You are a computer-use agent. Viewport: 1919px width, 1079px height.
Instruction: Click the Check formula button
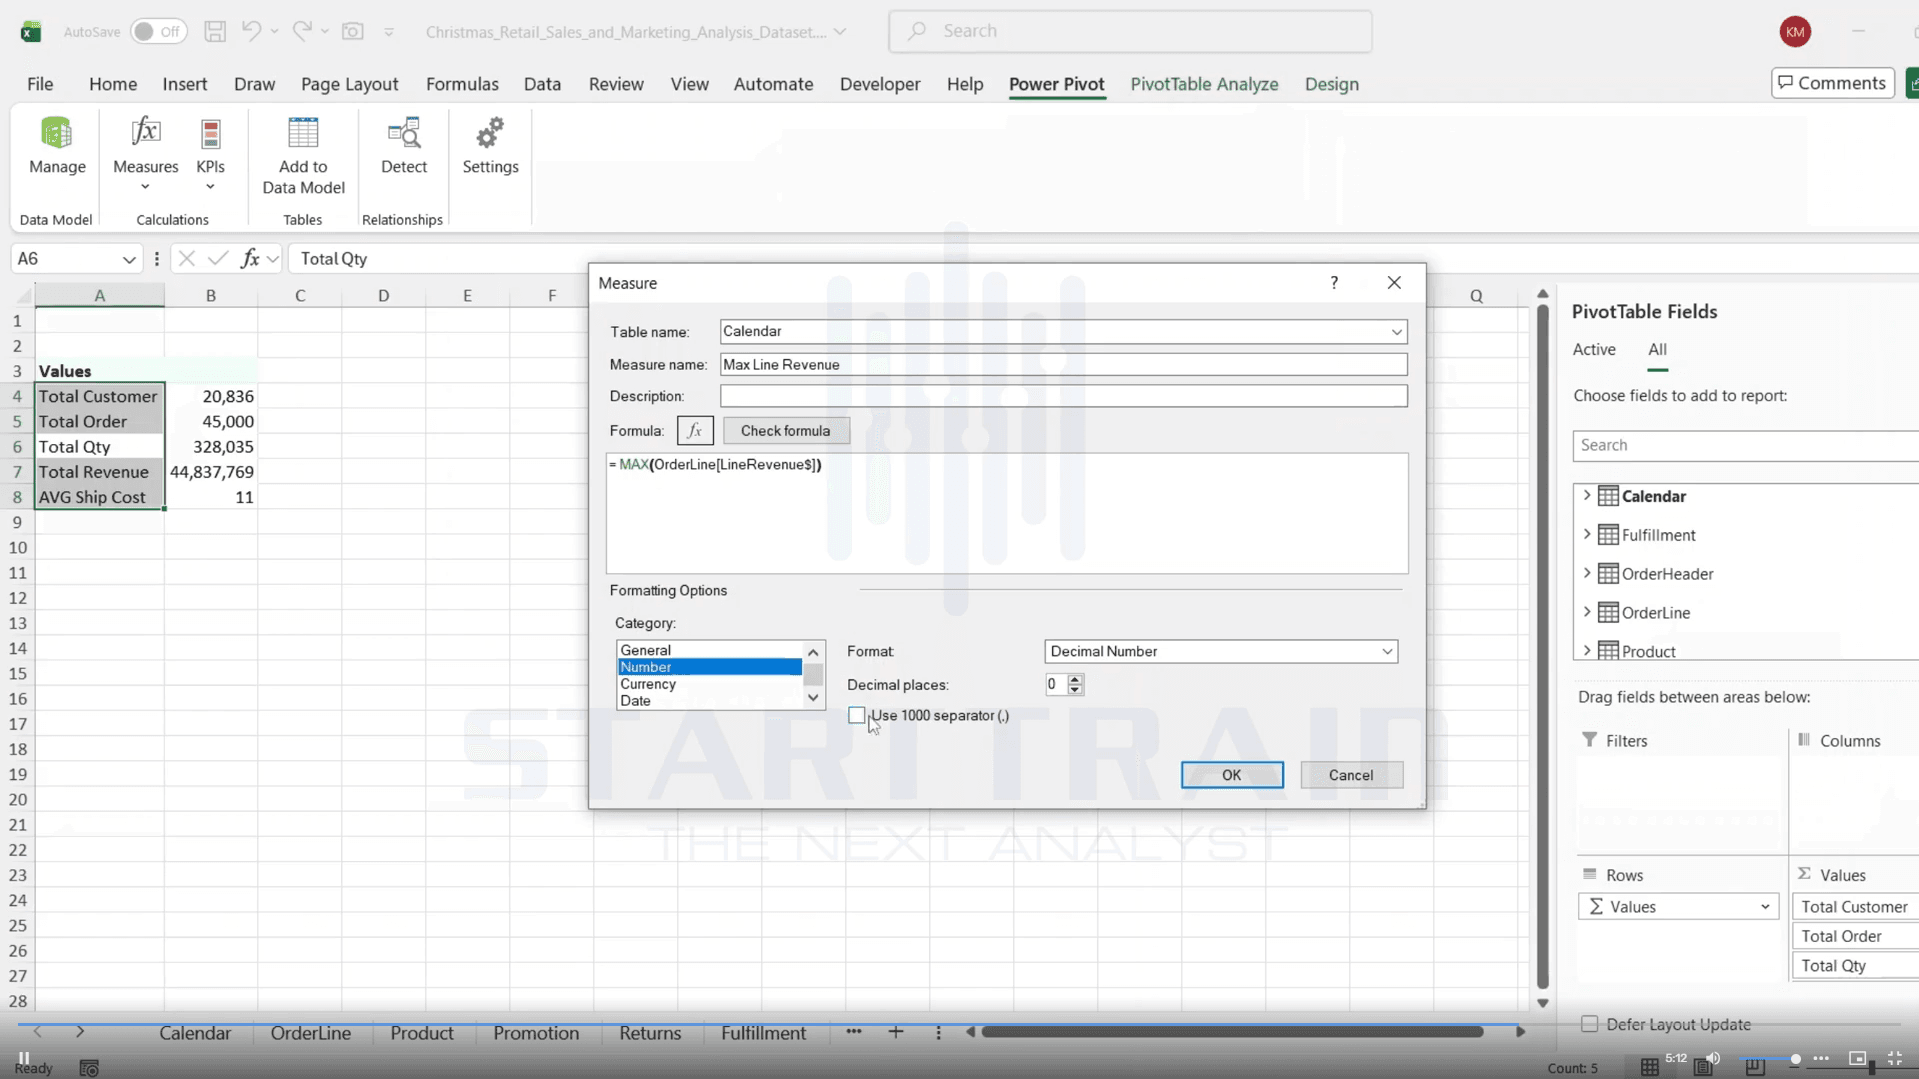coord(785,430)
